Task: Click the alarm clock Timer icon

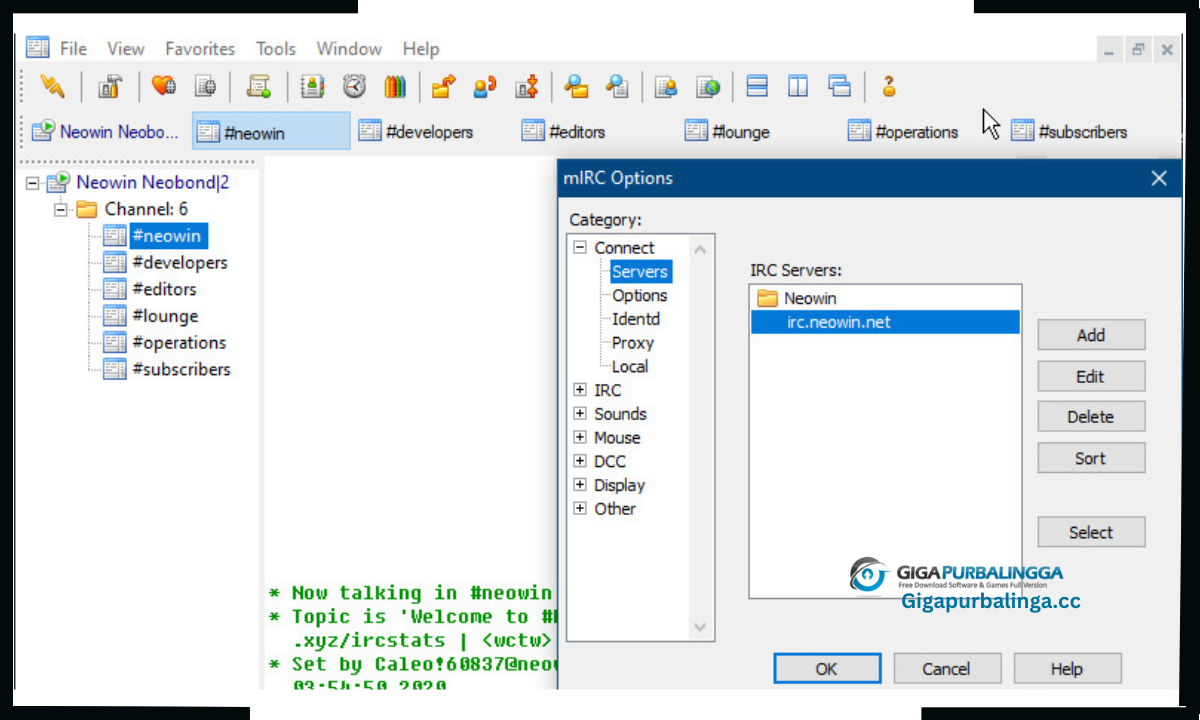Action: tap(354, 87)
